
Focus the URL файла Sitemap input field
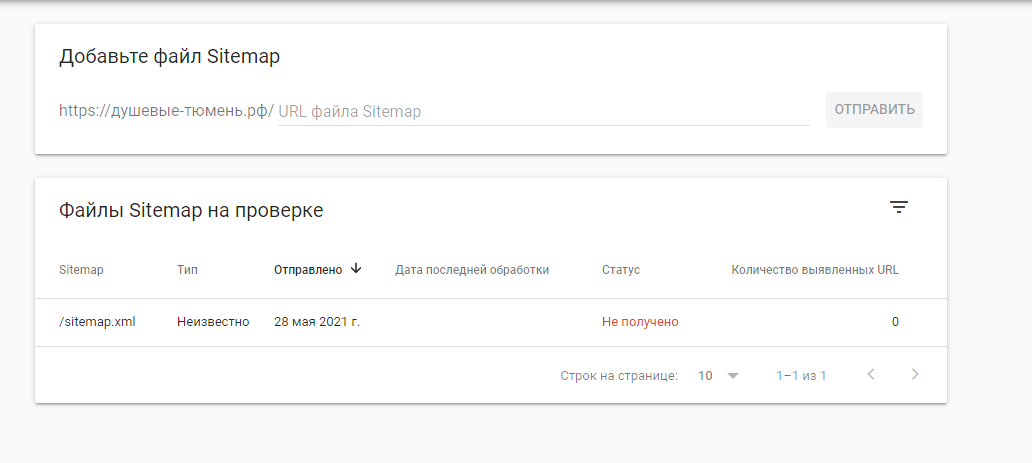click(544, 111)
